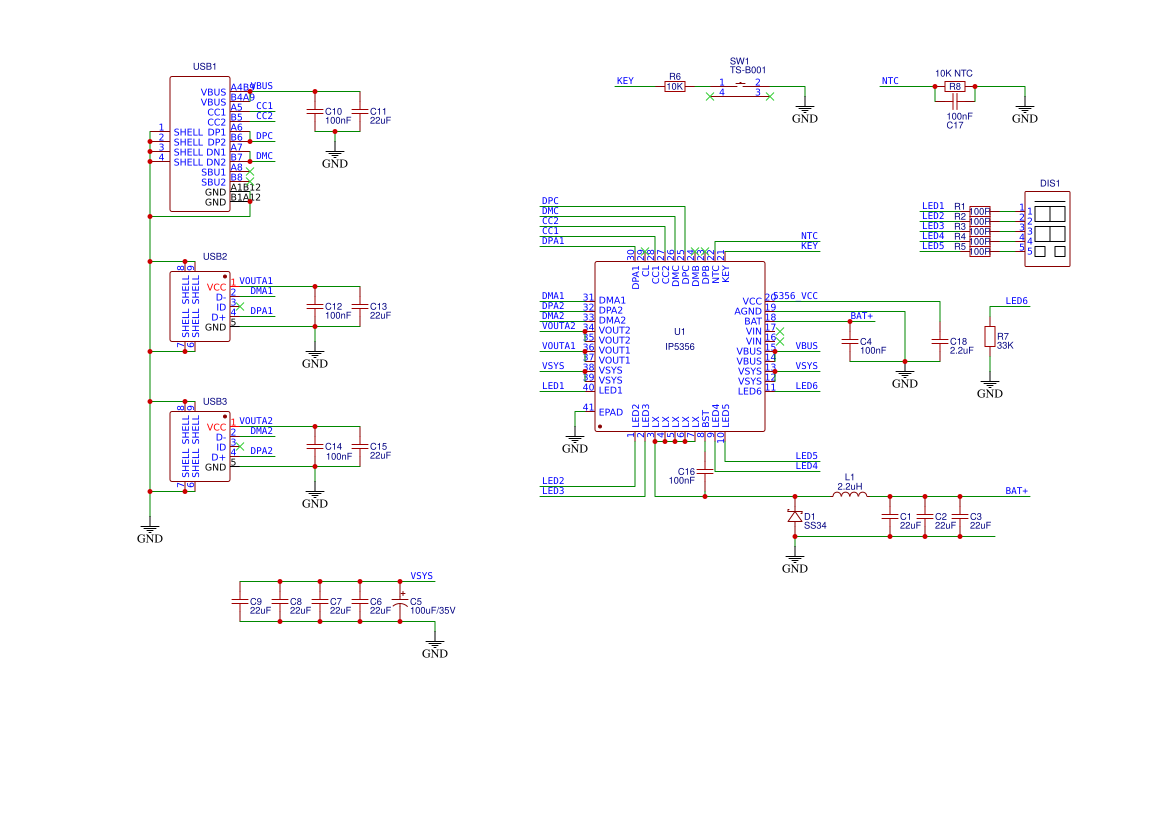
Task: Select the VOUTA1 label on USB2 pin 1
Action: click(256, 281)
